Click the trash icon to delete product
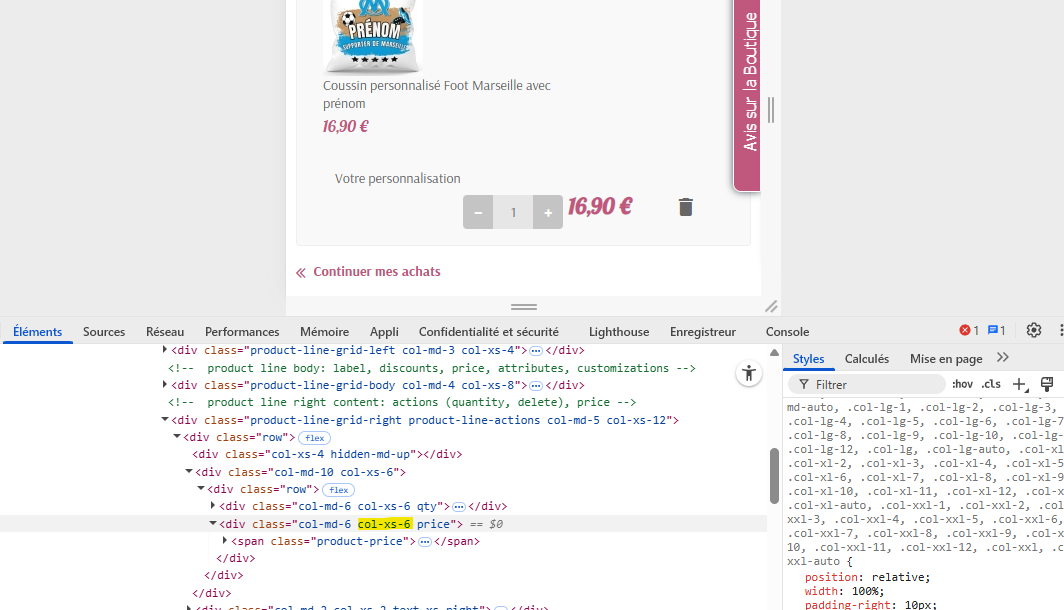 [x=685, y=207]
